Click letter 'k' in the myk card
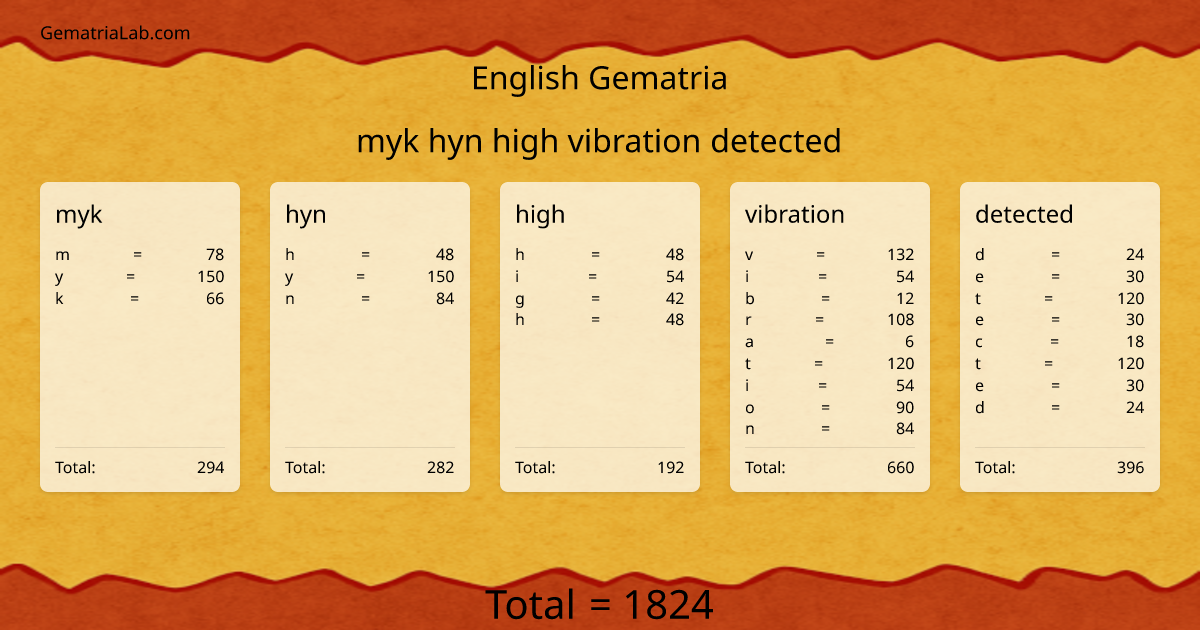The image size is (1200, 630). (x=59, y=299)
